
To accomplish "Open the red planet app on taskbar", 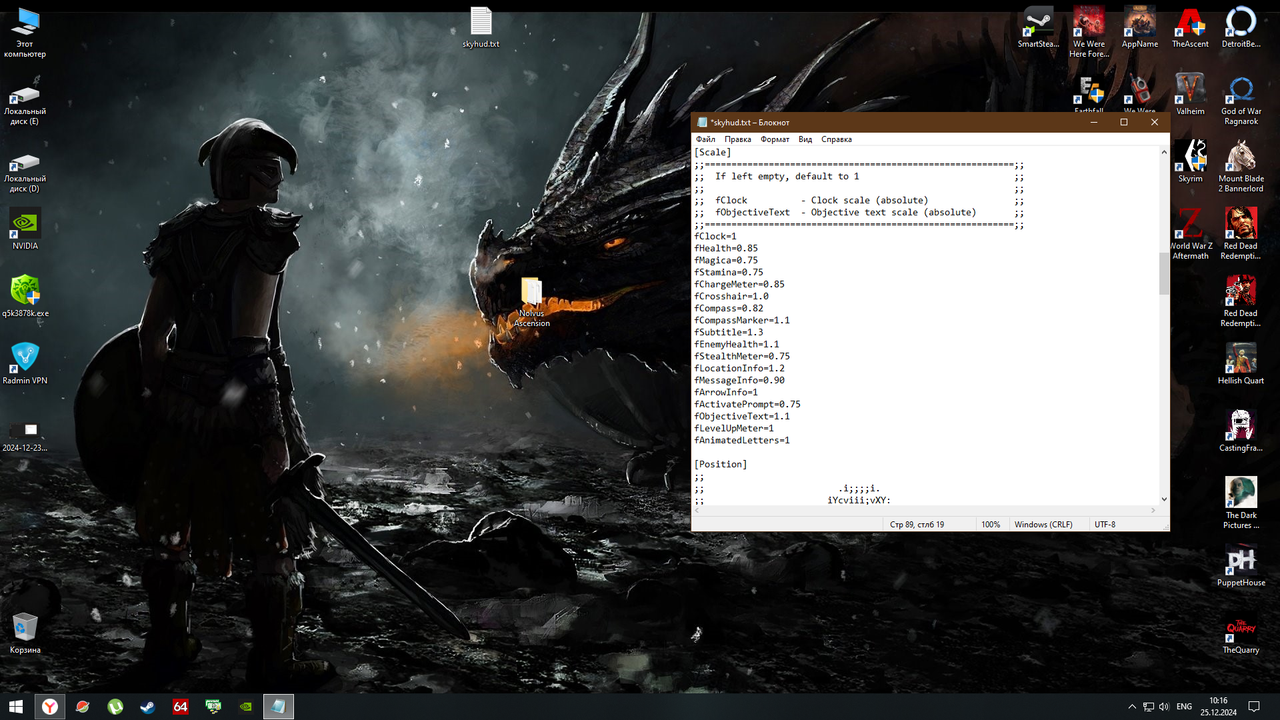I will pyautogui.click(x=82, y=706).
